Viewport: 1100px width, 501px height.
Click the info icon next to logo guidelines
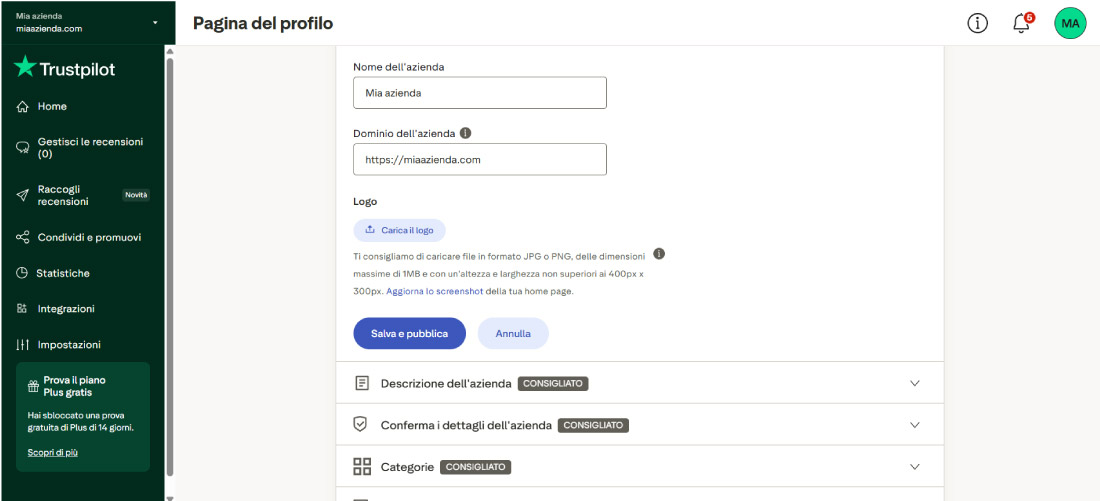659,254
